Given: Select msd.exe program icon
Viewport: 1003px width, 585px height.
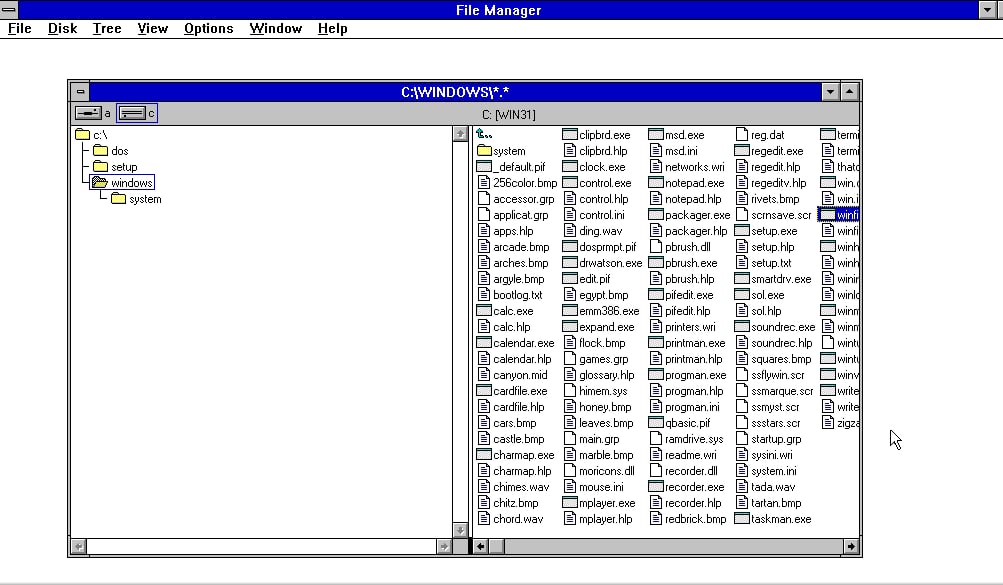Looking at the screenshot, I should (655, 135).
